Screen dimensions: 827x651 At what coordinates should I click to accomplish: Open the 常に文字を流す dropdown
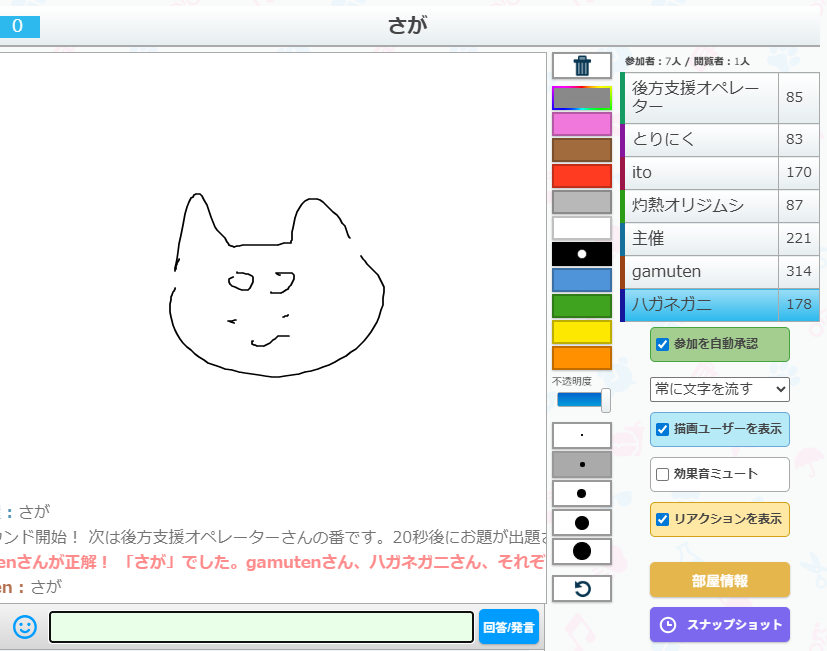(719, 388)
